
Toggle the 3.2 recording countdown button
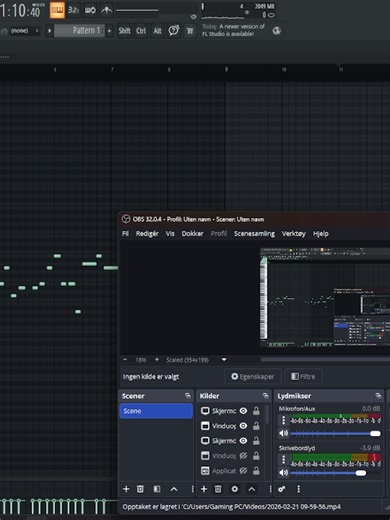[x=74, y=10]
